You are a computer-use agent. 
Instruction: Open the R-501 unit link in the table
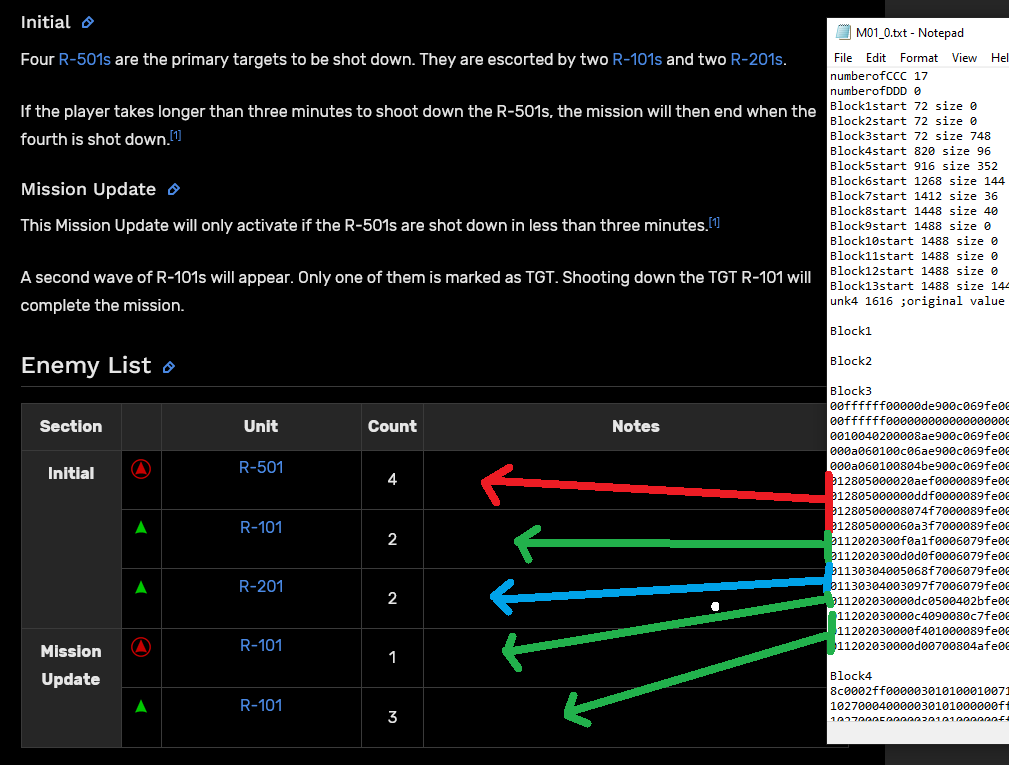(261, 467)
